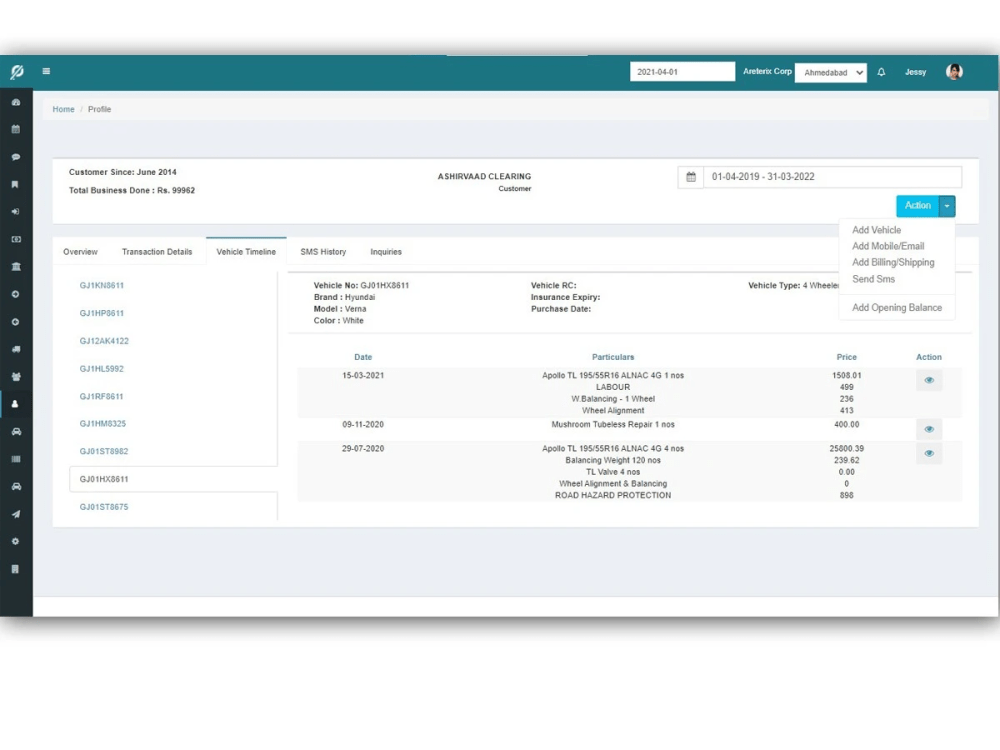Switch to the Inquiries tab
Viewport: 1000px width, 750px height.
click(x=386, y=252)
